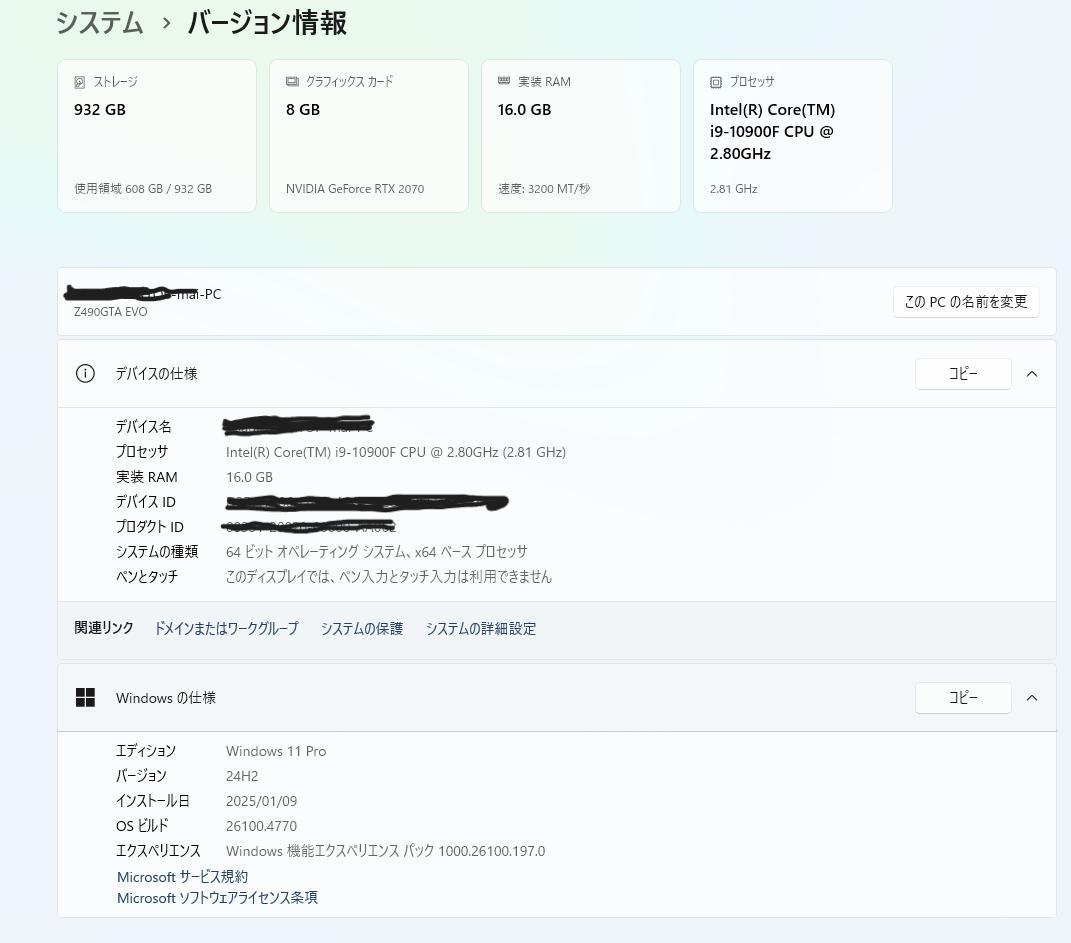
Task: Click the Z490GTA EVO device name area
Action: pyautogui.click(x=110, y=311)
